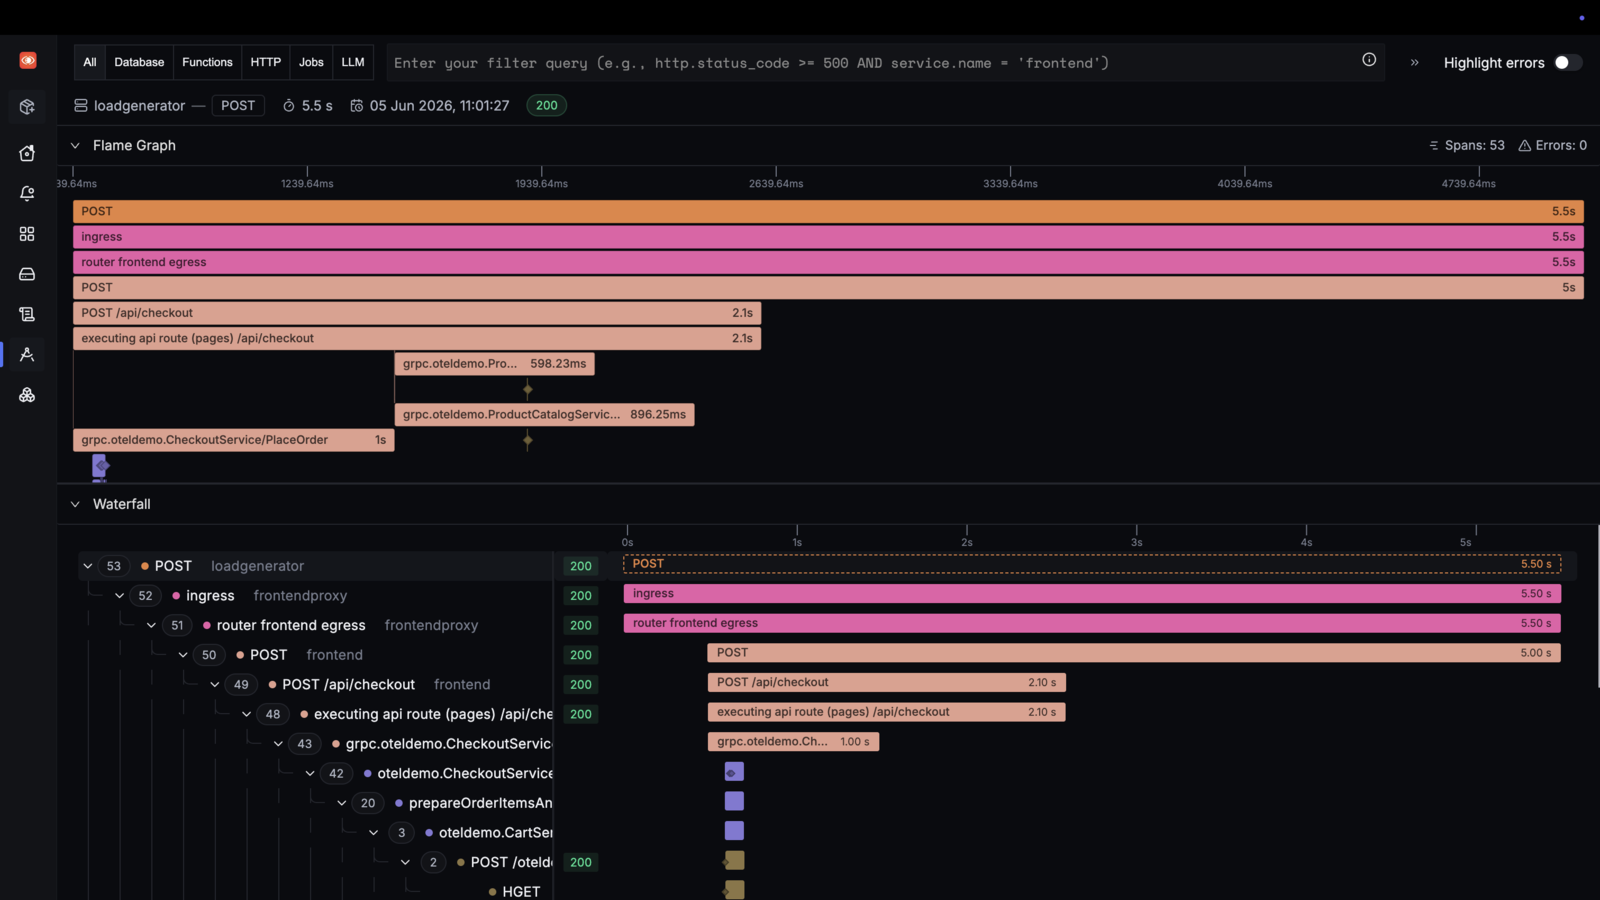Click the calendar icon beside the trace date

pos(357,105)
